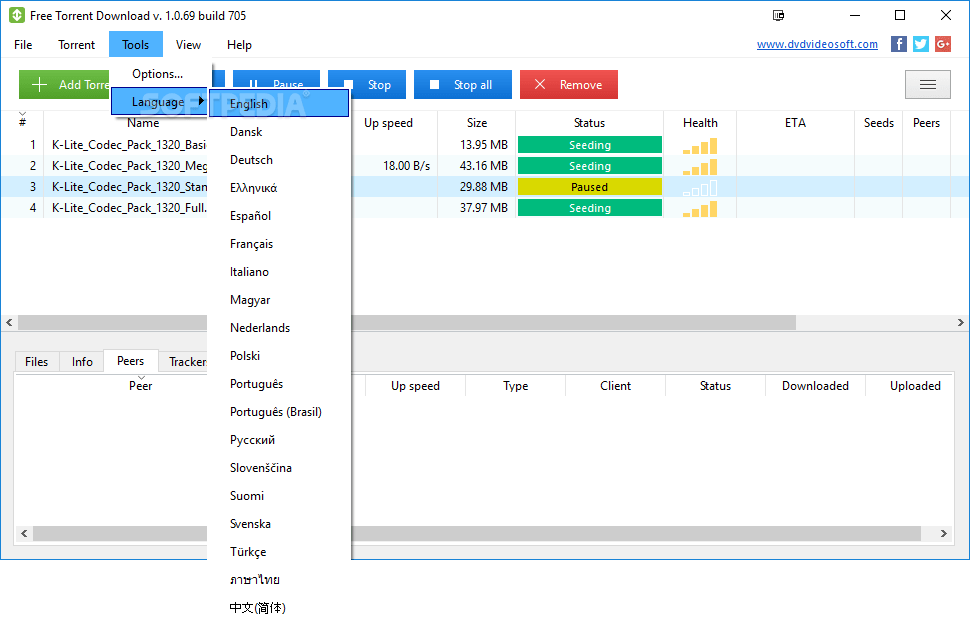This screenshot has height=623, width=970.
Task: Click the app logo in title bar
Action: (17, 15)
